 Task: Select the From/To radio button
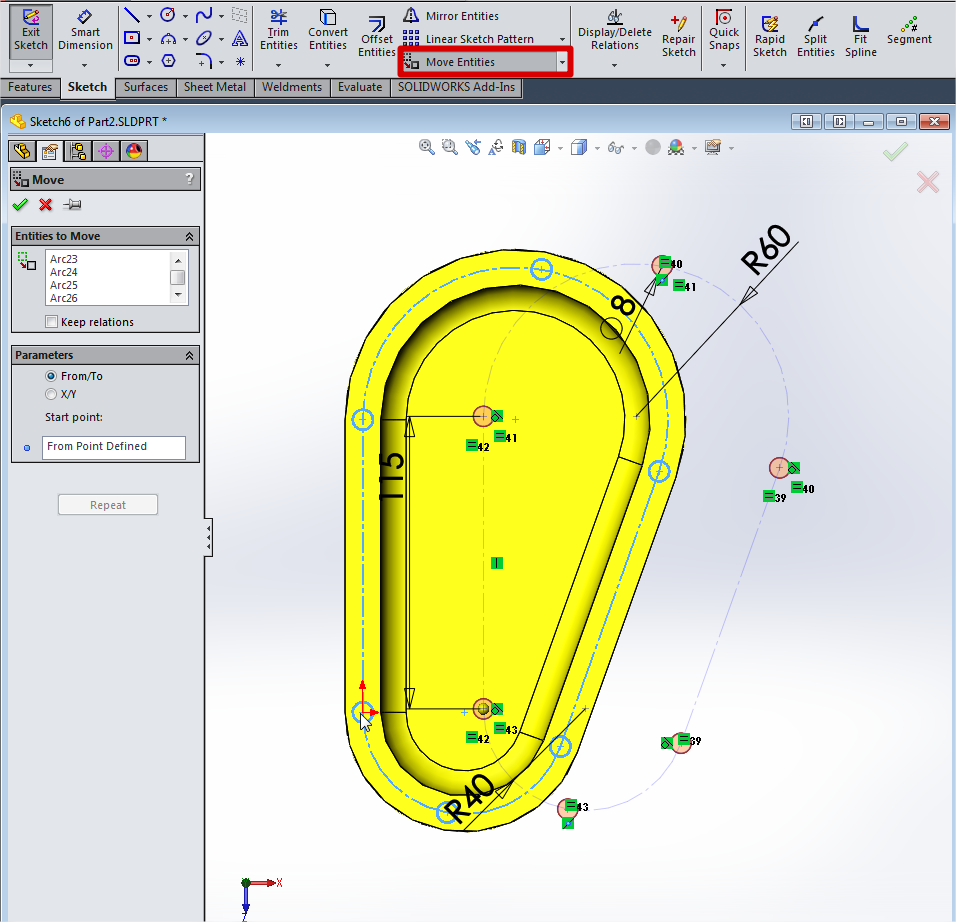coord(52,376)
